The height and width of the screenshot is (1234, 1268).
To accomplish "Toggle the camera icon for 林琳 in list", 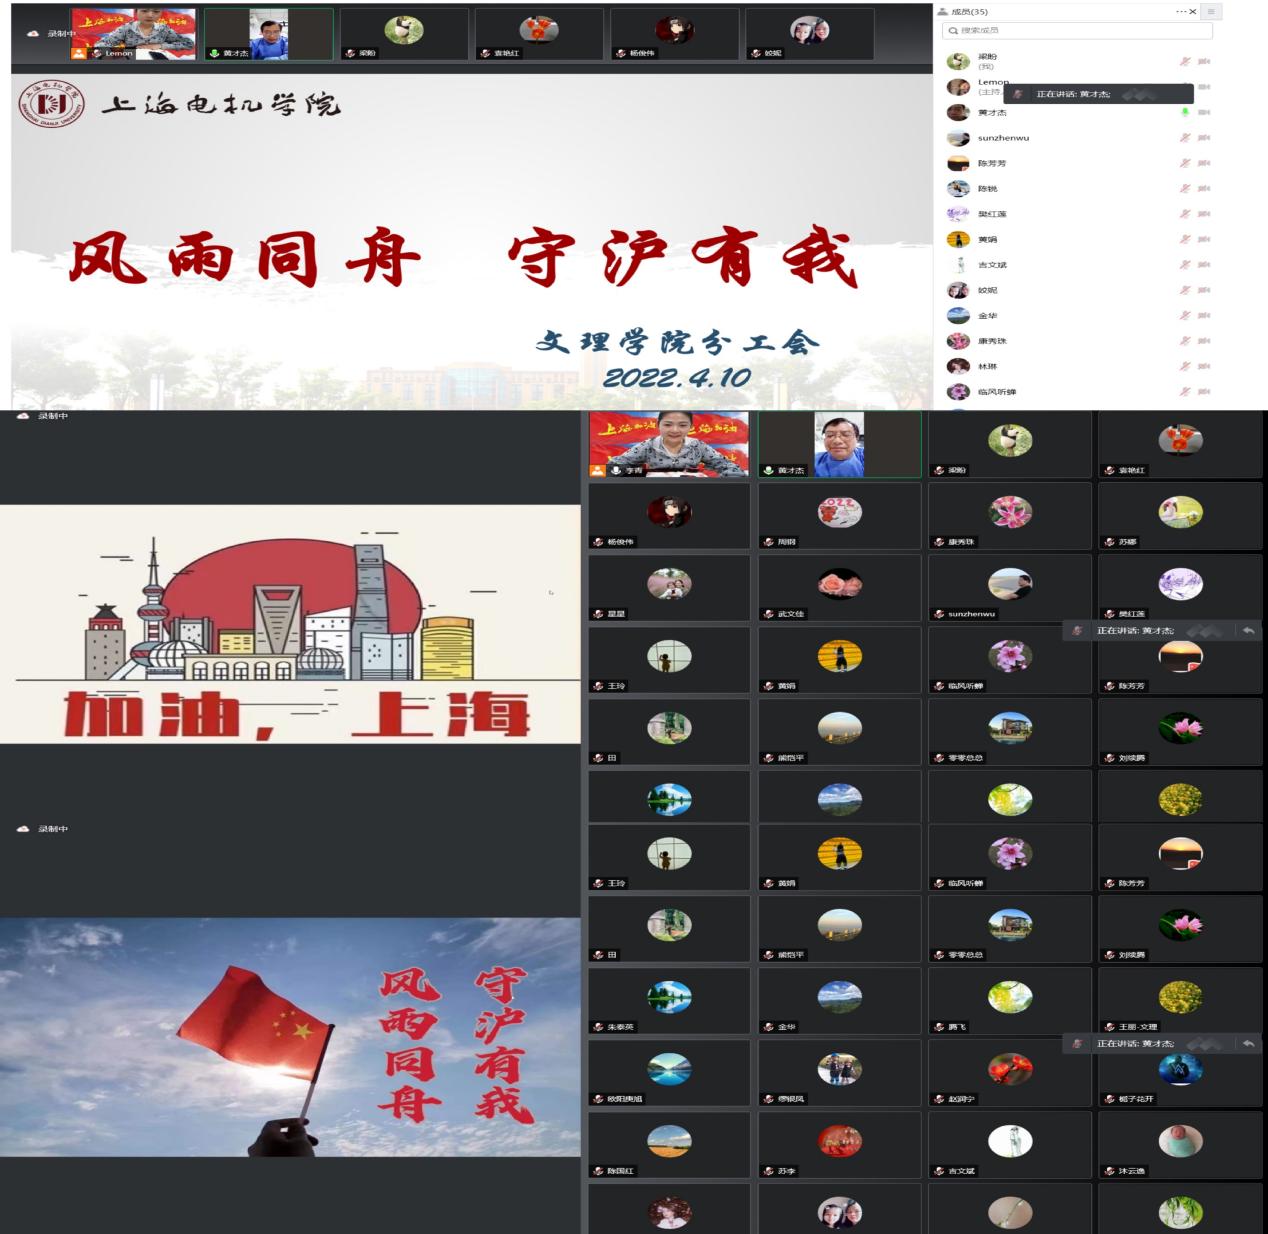I will point(1204,367).
